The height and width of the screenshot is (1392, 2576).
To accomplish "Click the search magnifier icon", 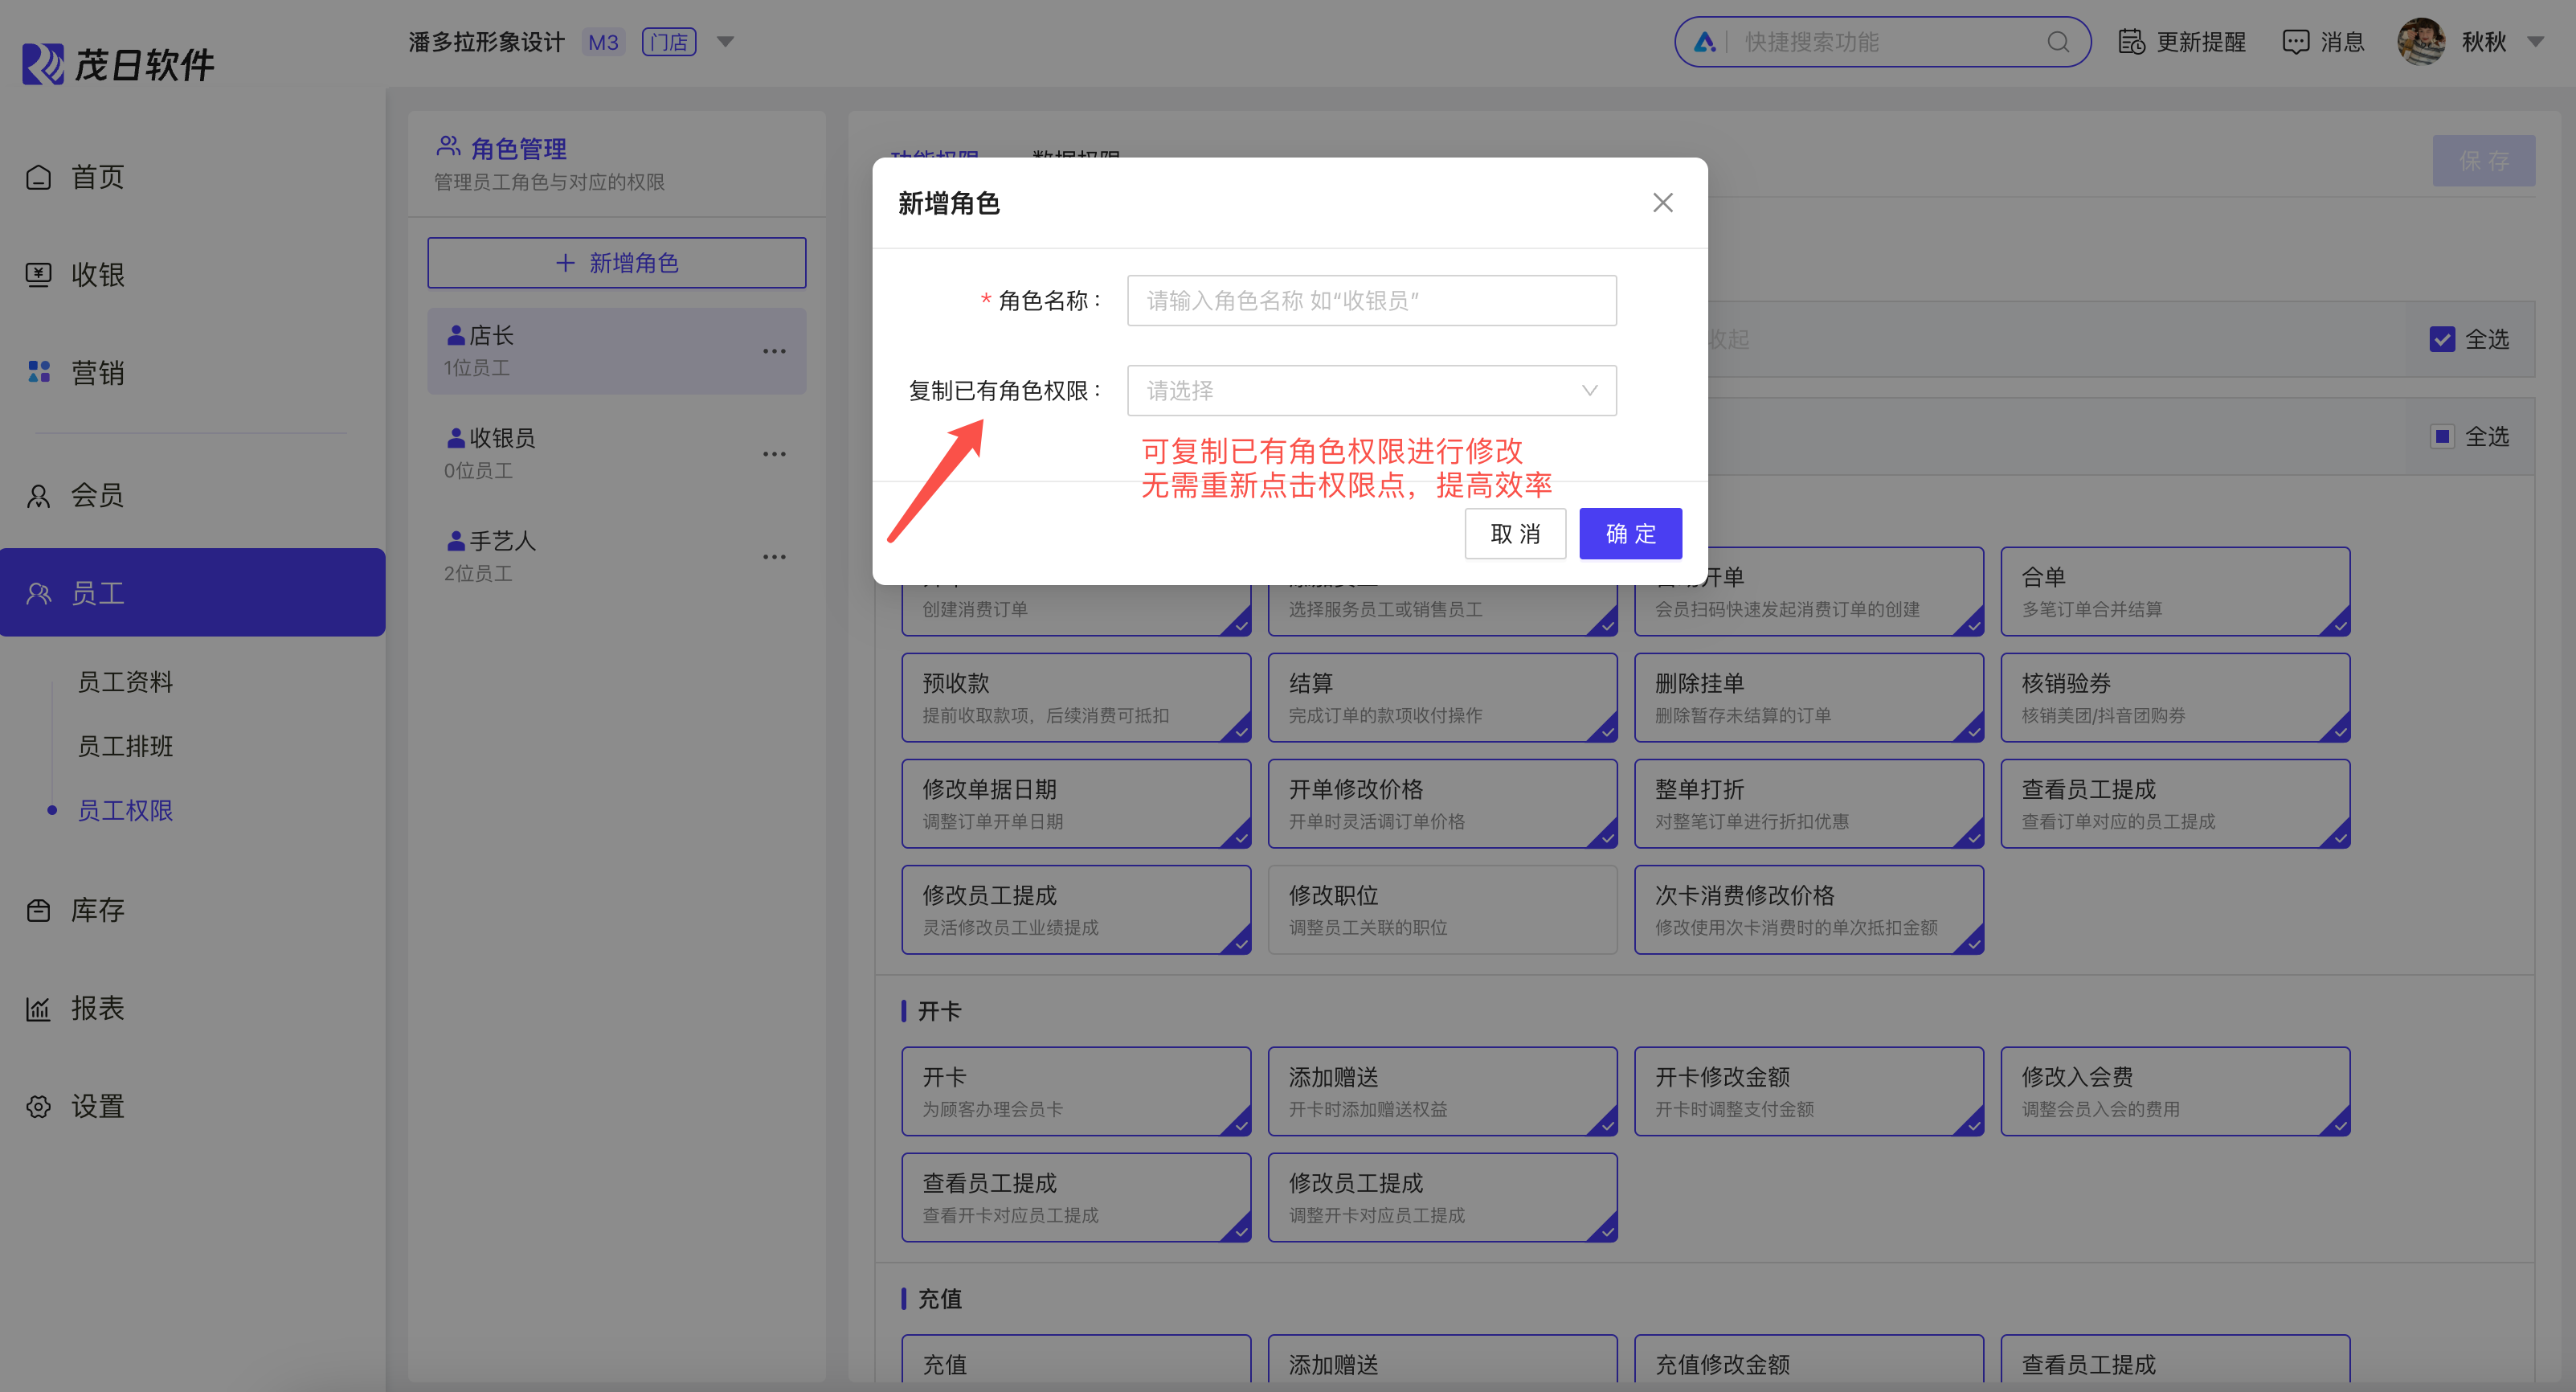I will (x=2057, y=42).
